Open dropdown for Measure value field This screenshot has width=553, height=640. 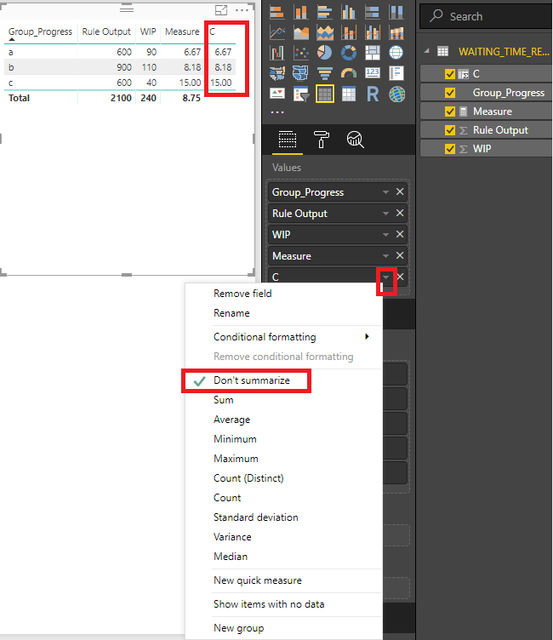coord(386,256)
